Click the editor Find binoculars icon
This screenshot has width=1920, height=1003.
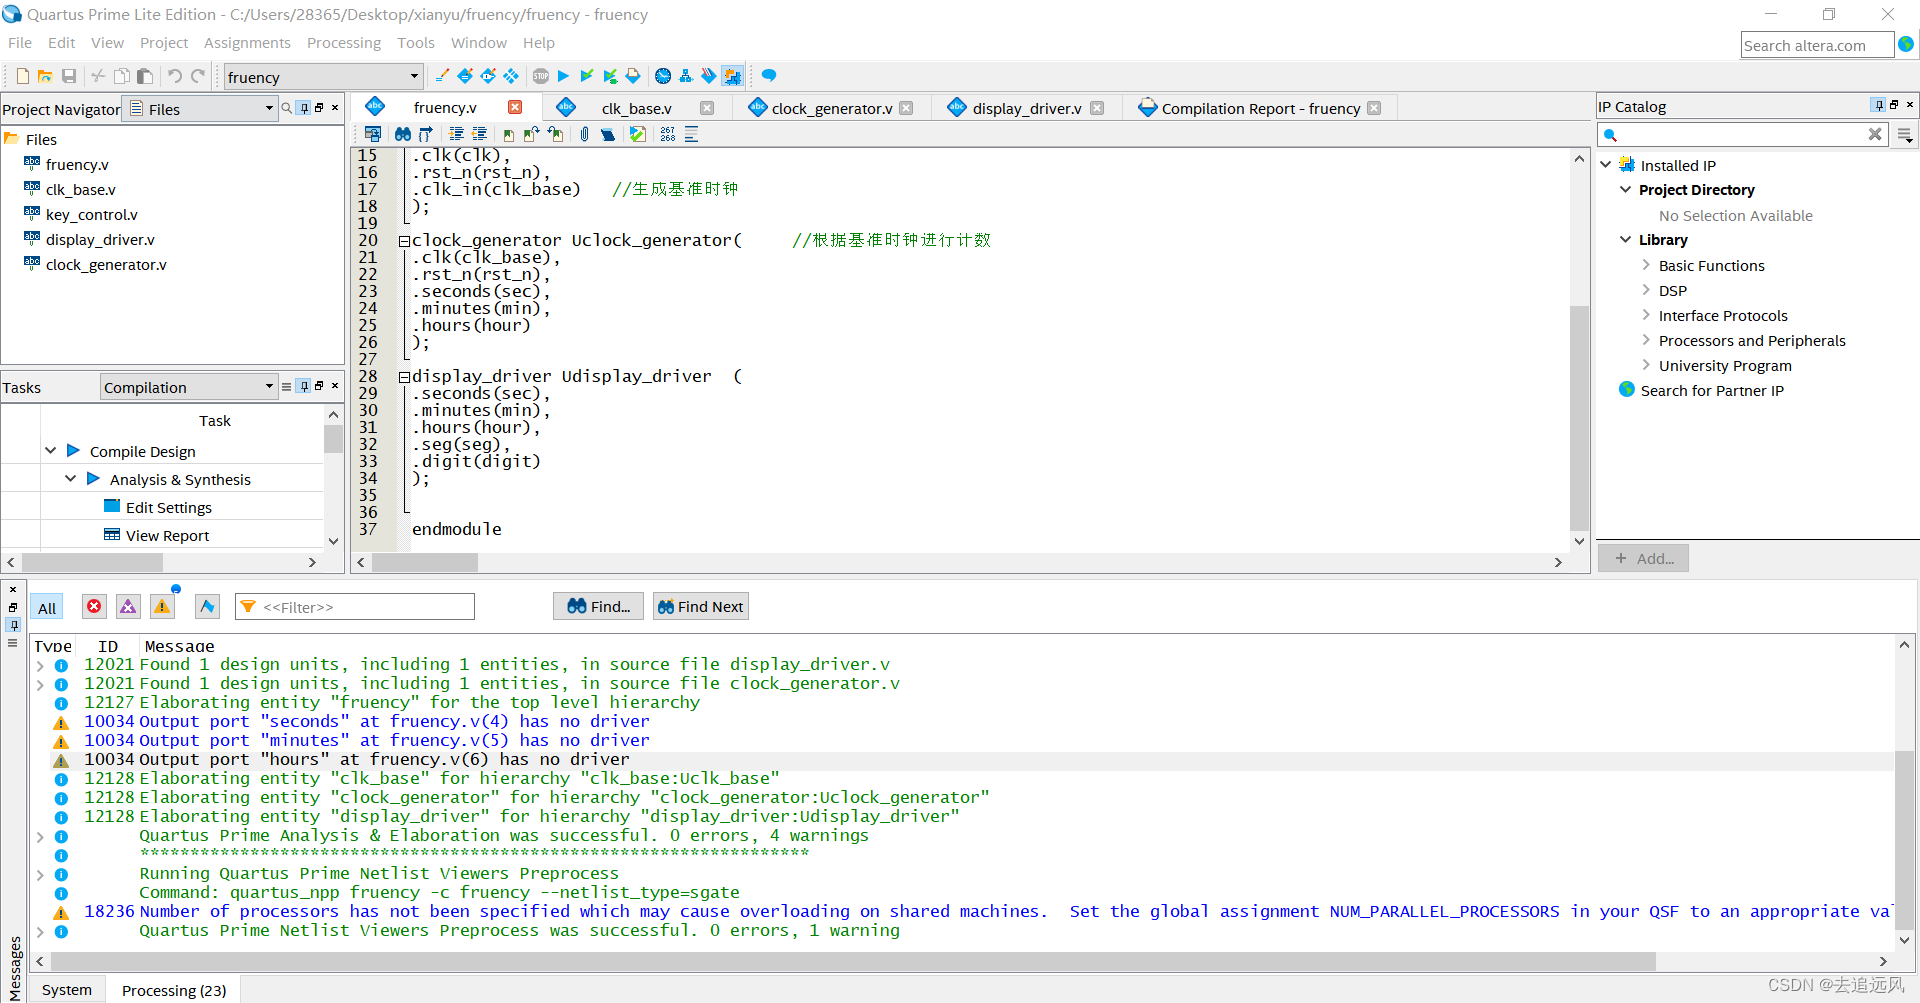coord(403,134)
